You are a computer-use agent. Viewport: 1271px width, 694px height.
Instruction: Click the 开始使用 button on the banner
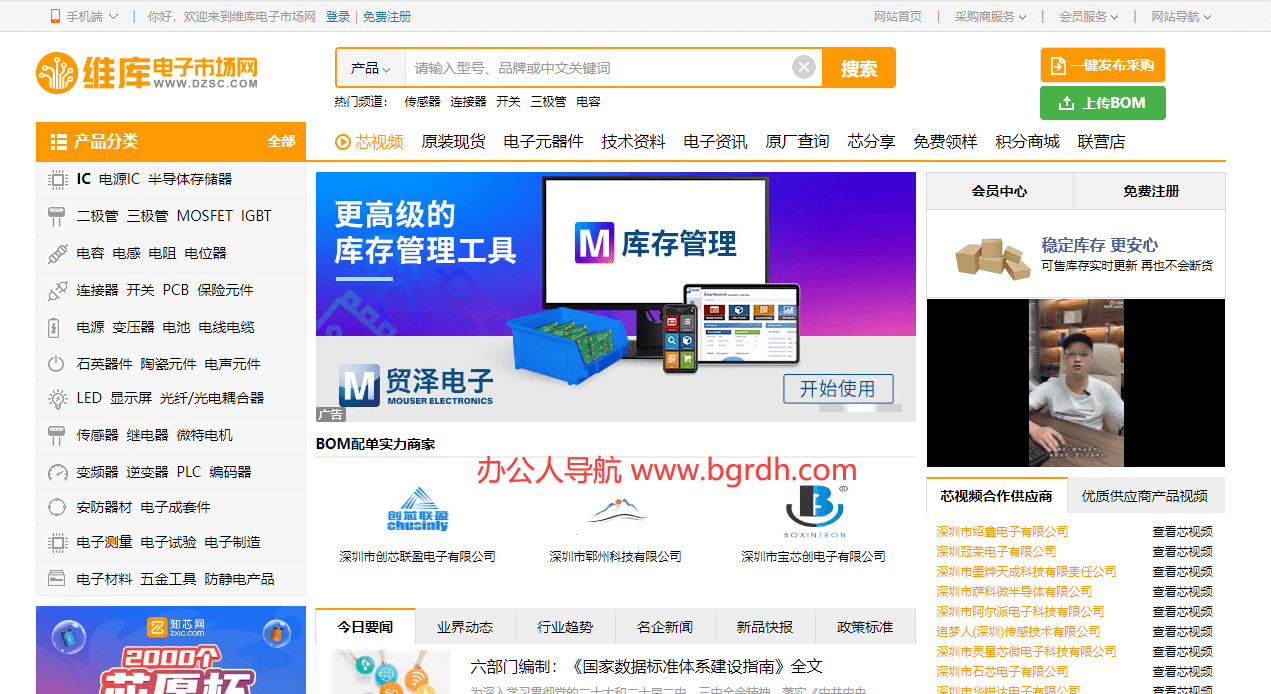(x=838, y=390)
